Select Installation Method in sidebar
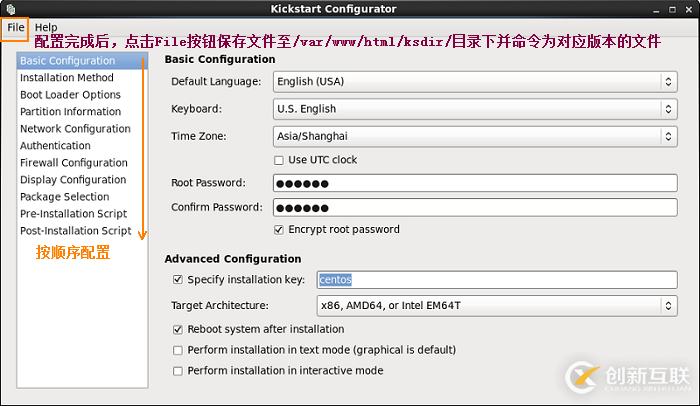700x406 pixels. click(67, 78)
